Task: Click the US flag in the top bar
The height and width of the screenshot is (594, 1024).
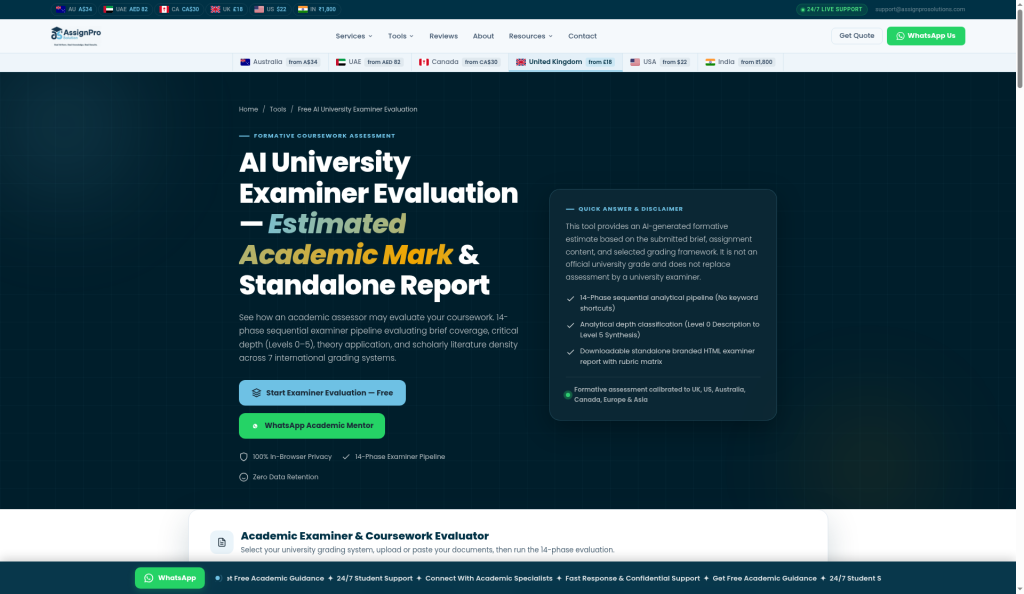Action: 259,9
